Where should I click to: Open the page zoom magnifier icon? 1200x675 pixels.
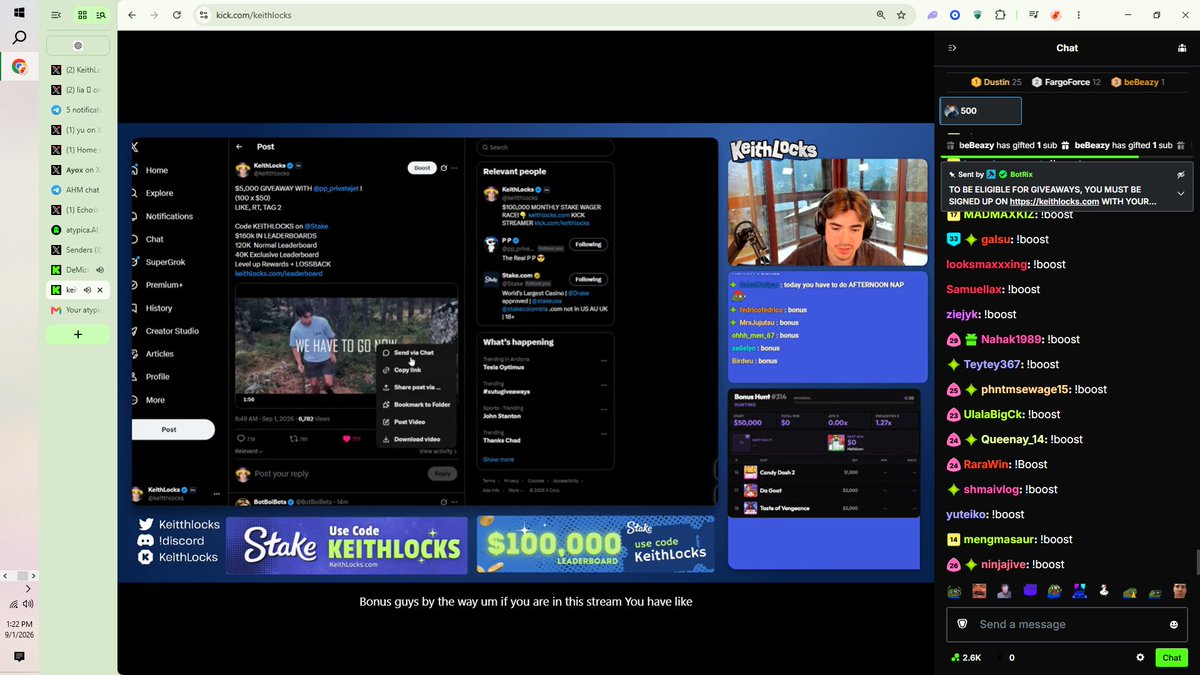click(881, 15)
